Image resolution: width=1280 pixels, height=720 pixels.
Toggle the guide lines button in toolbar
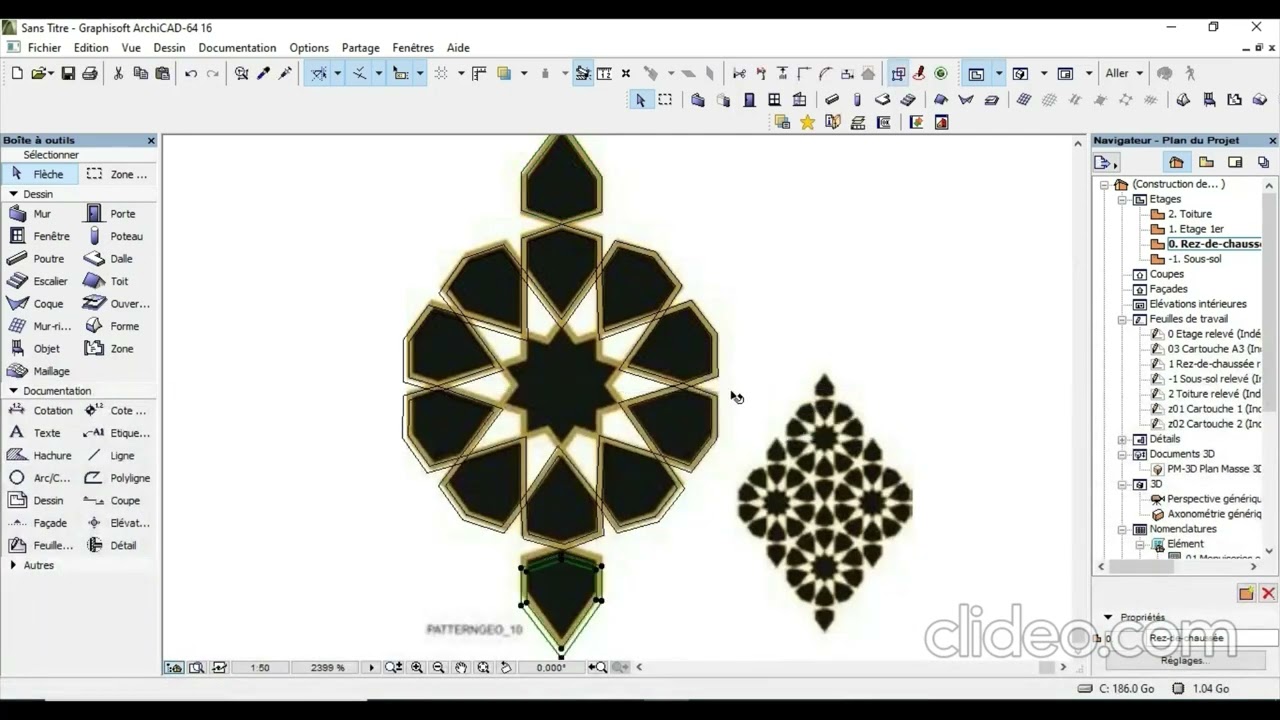pos(319,73)
